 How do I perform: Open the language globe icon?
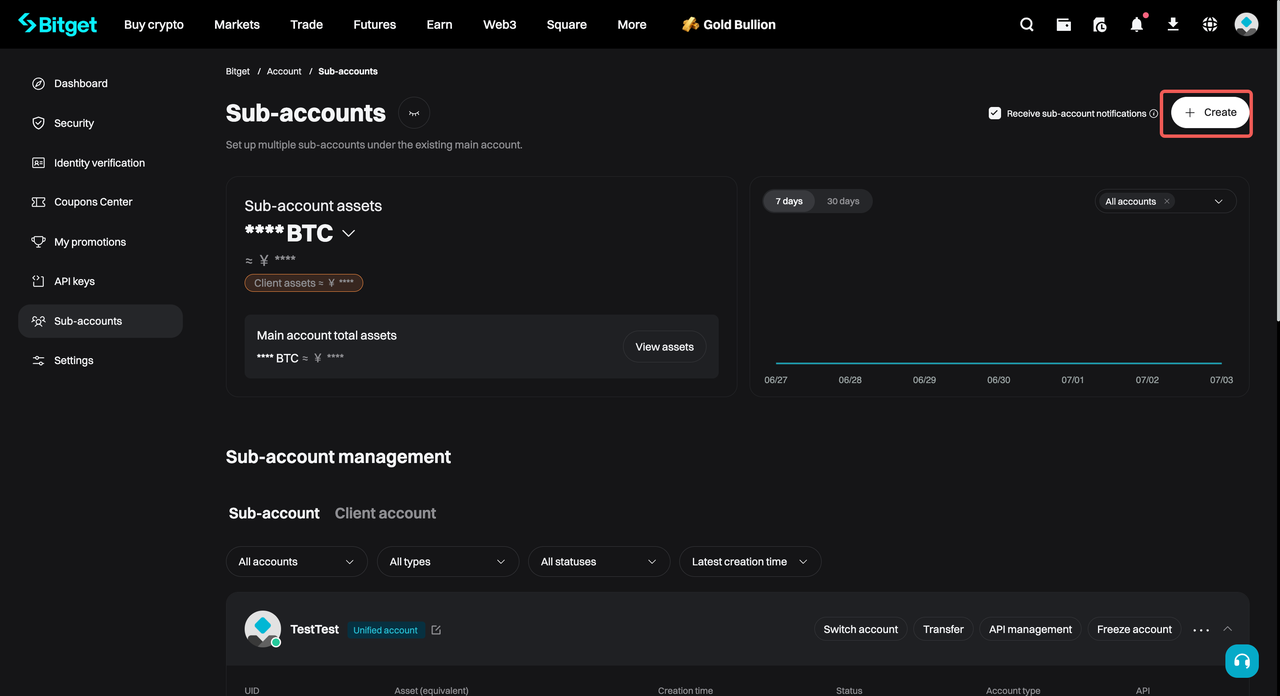click(x=1210, y=24)
